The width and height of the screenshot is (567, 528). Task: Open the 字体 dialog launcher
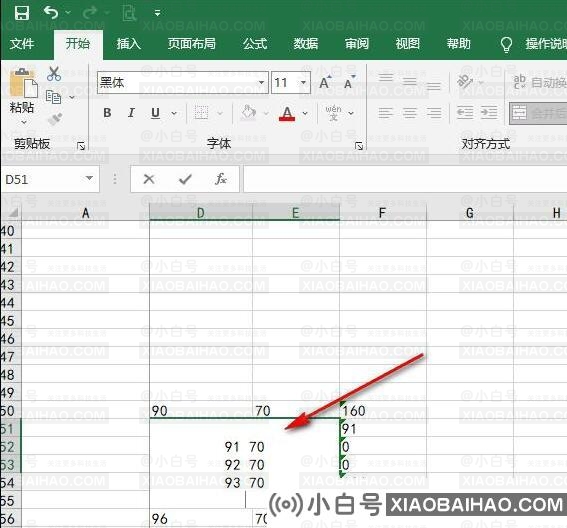(359, 146)
